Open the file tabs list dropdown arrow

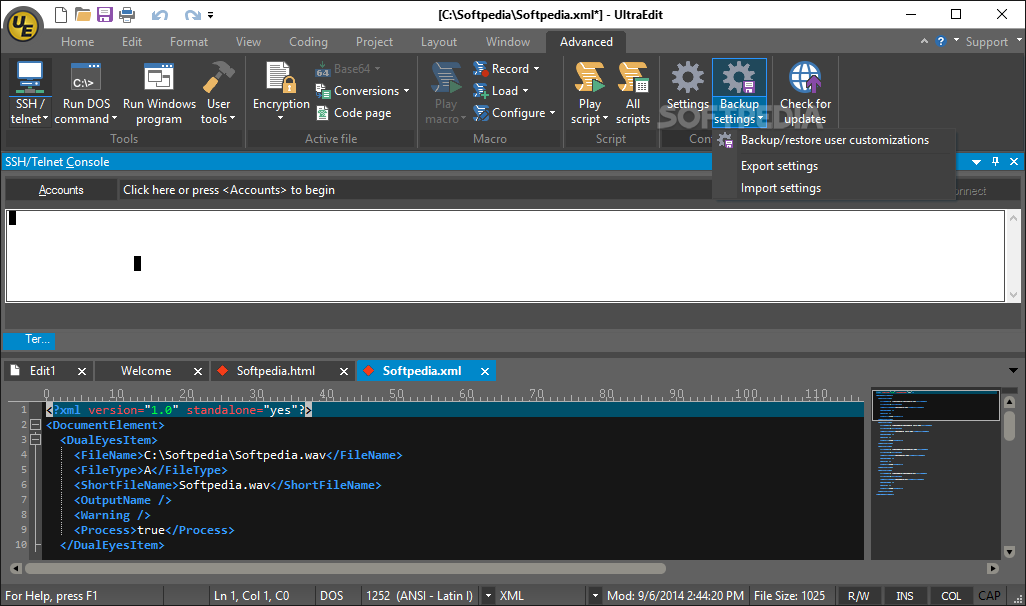[x=1014, y=371]
